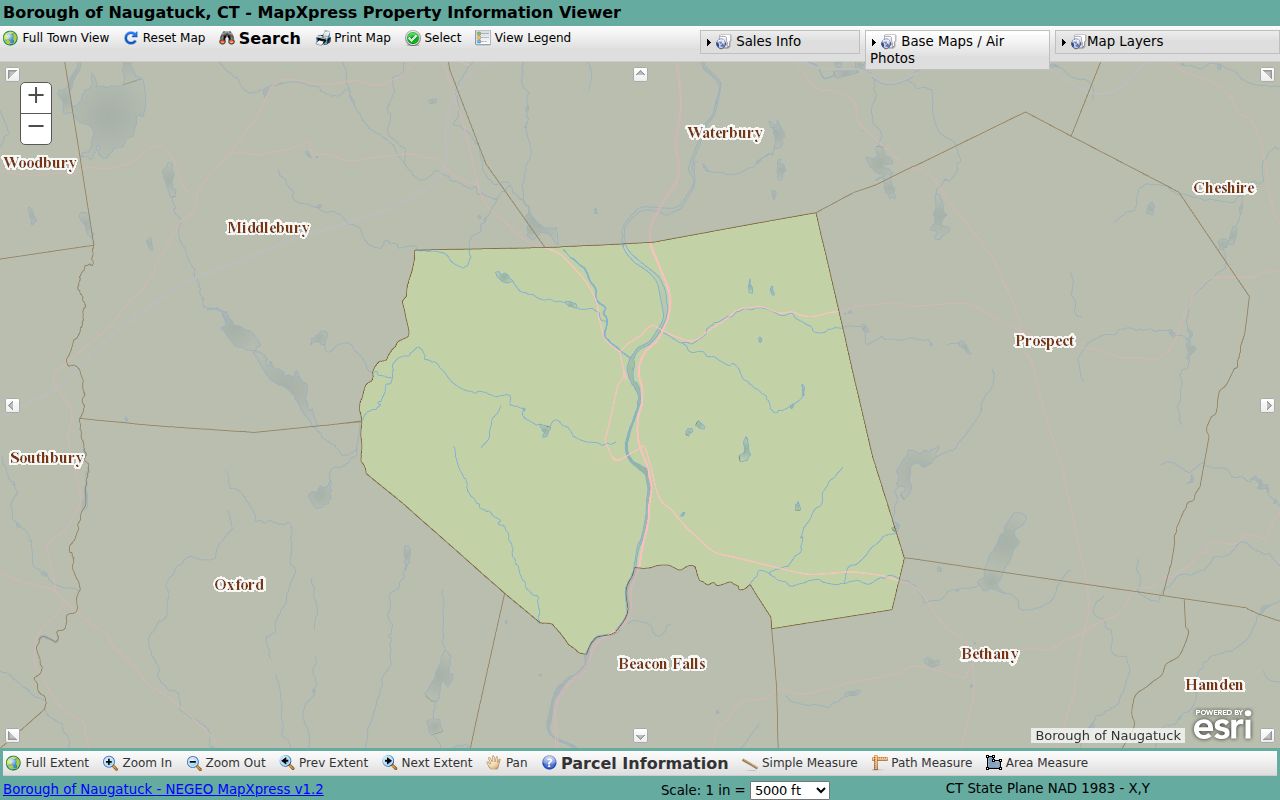Open View Legend list icon
Viewport: 1280px width, 800px height.
click(483, 38)
